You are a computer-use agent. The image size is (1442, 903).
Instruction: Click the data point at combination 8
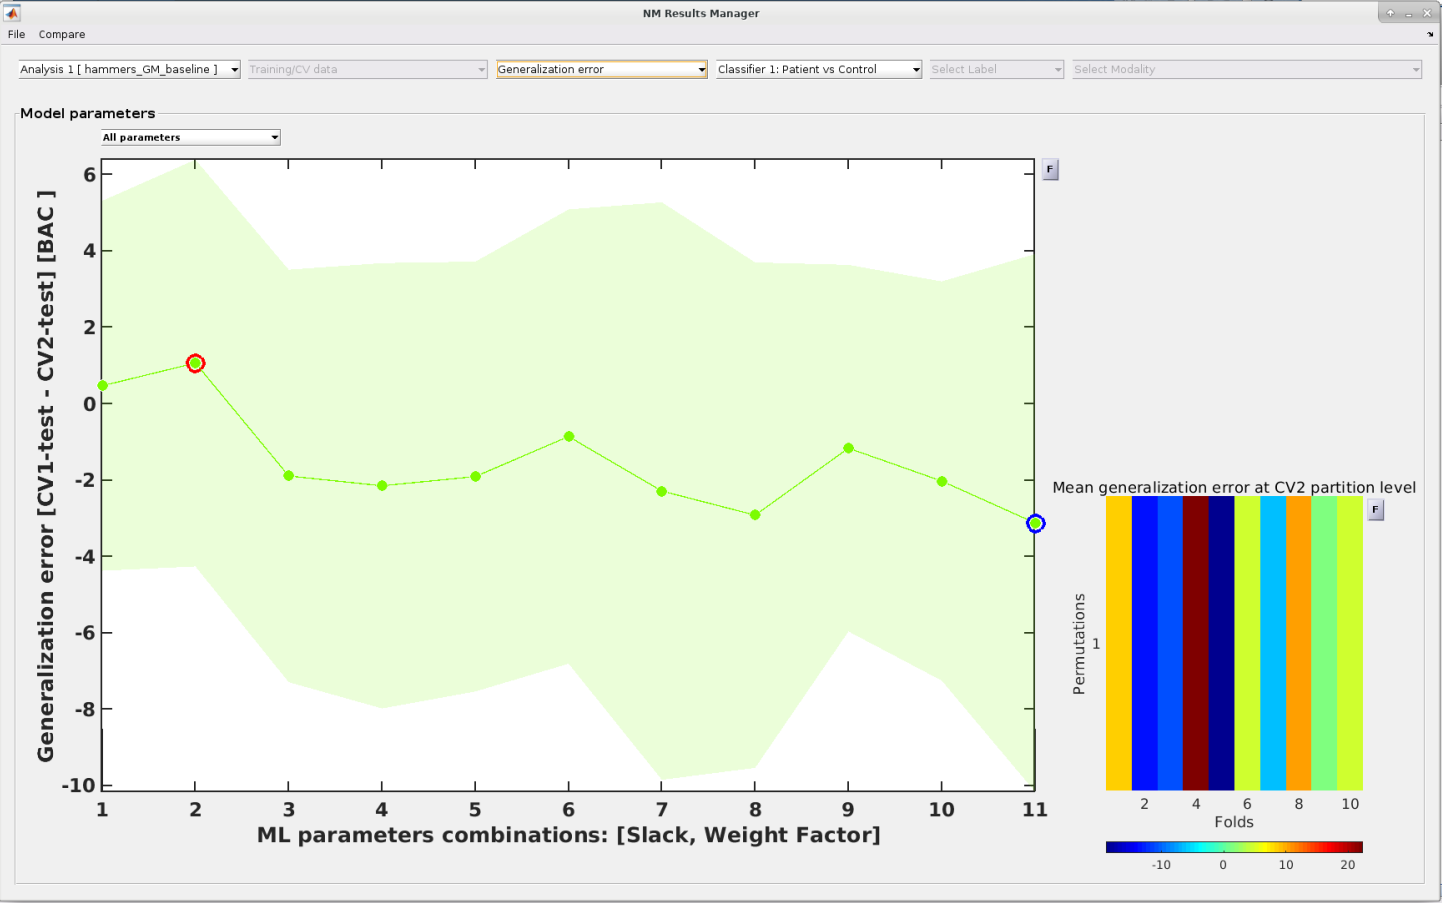[x=755, y=515]
